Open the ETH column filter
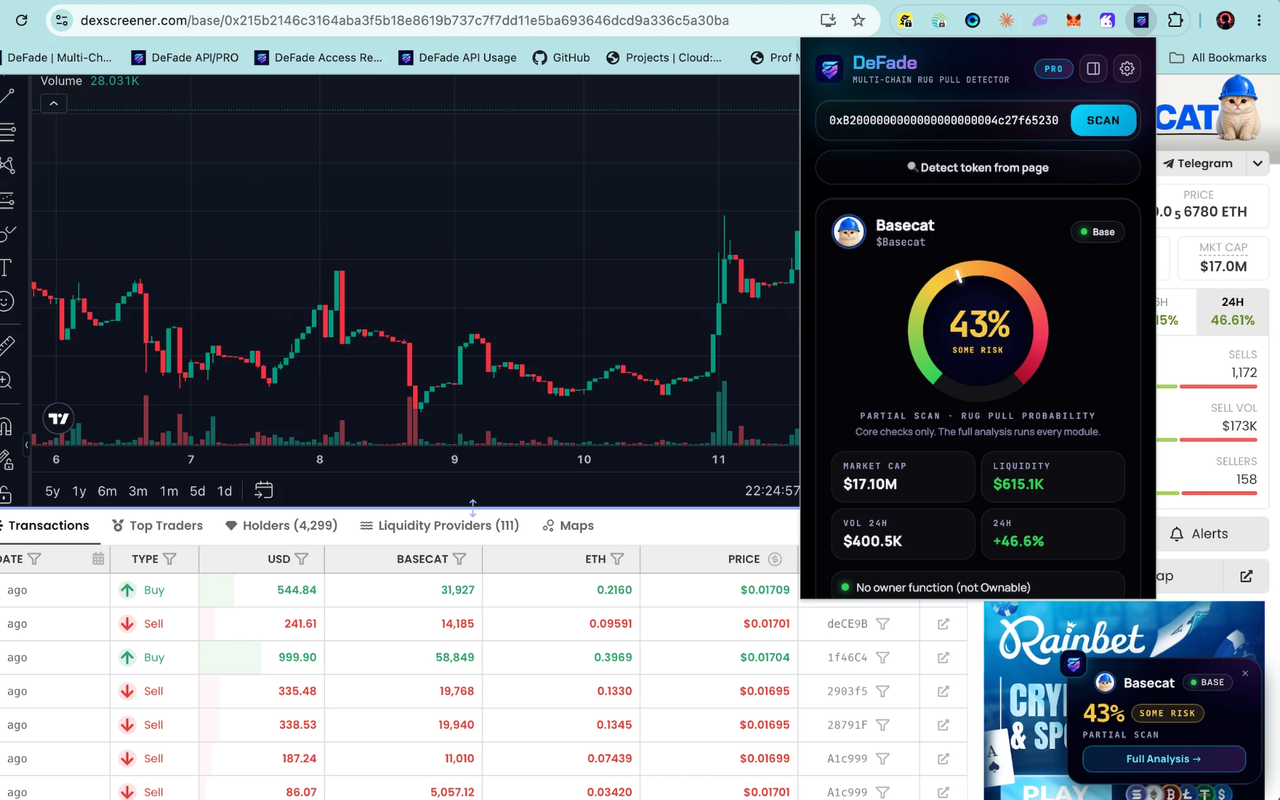1280x800 pixels. [x=618, y=559]
